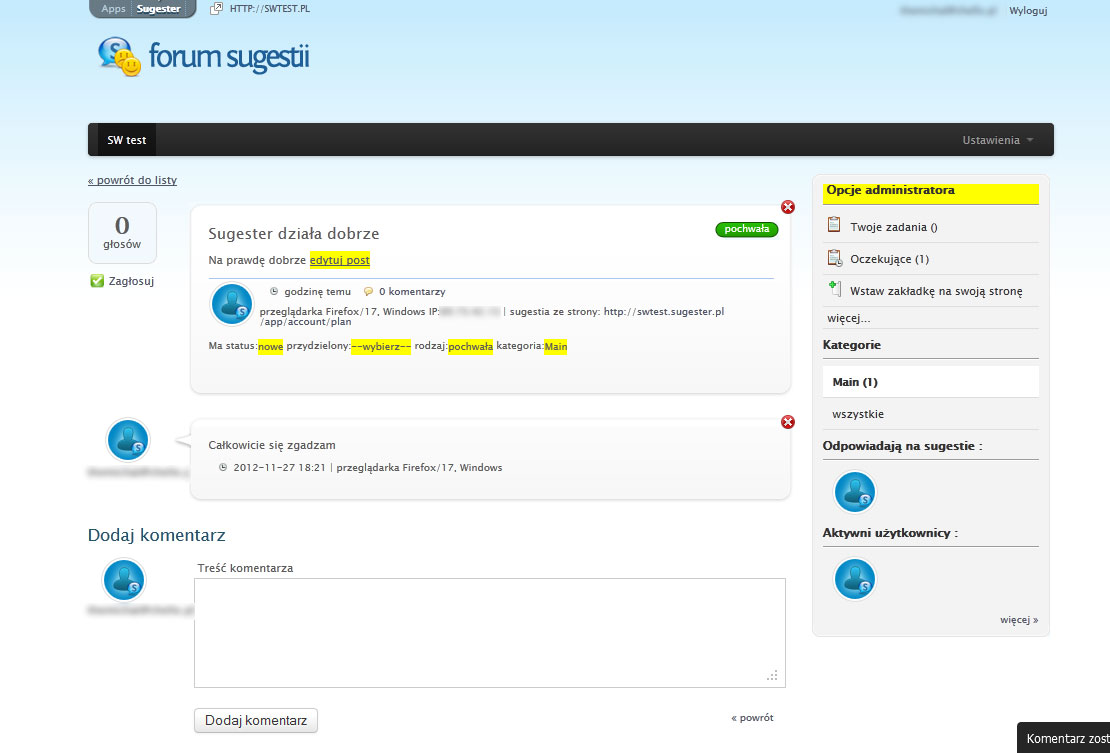Image resolution: width=1110 pixels, height=753 pixels.
Task: Change type value "pochwała" in status line
Action: tap(470, 346)
